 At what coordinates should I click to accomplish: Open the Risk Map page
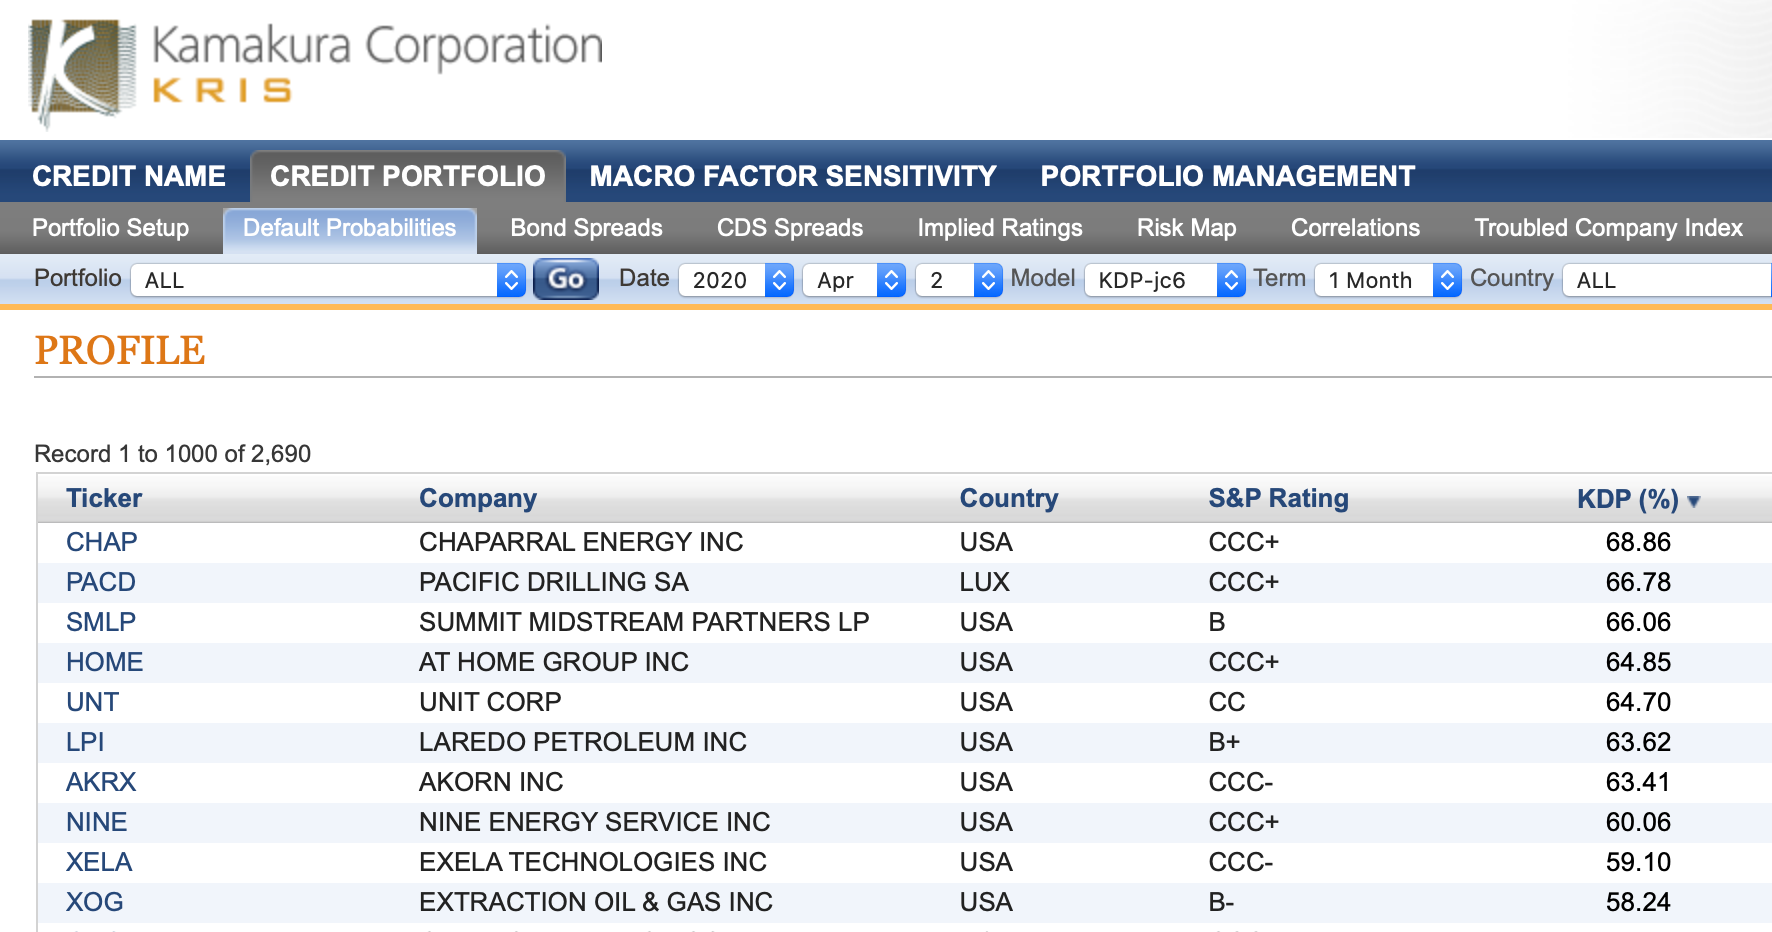click(1187, 228)
